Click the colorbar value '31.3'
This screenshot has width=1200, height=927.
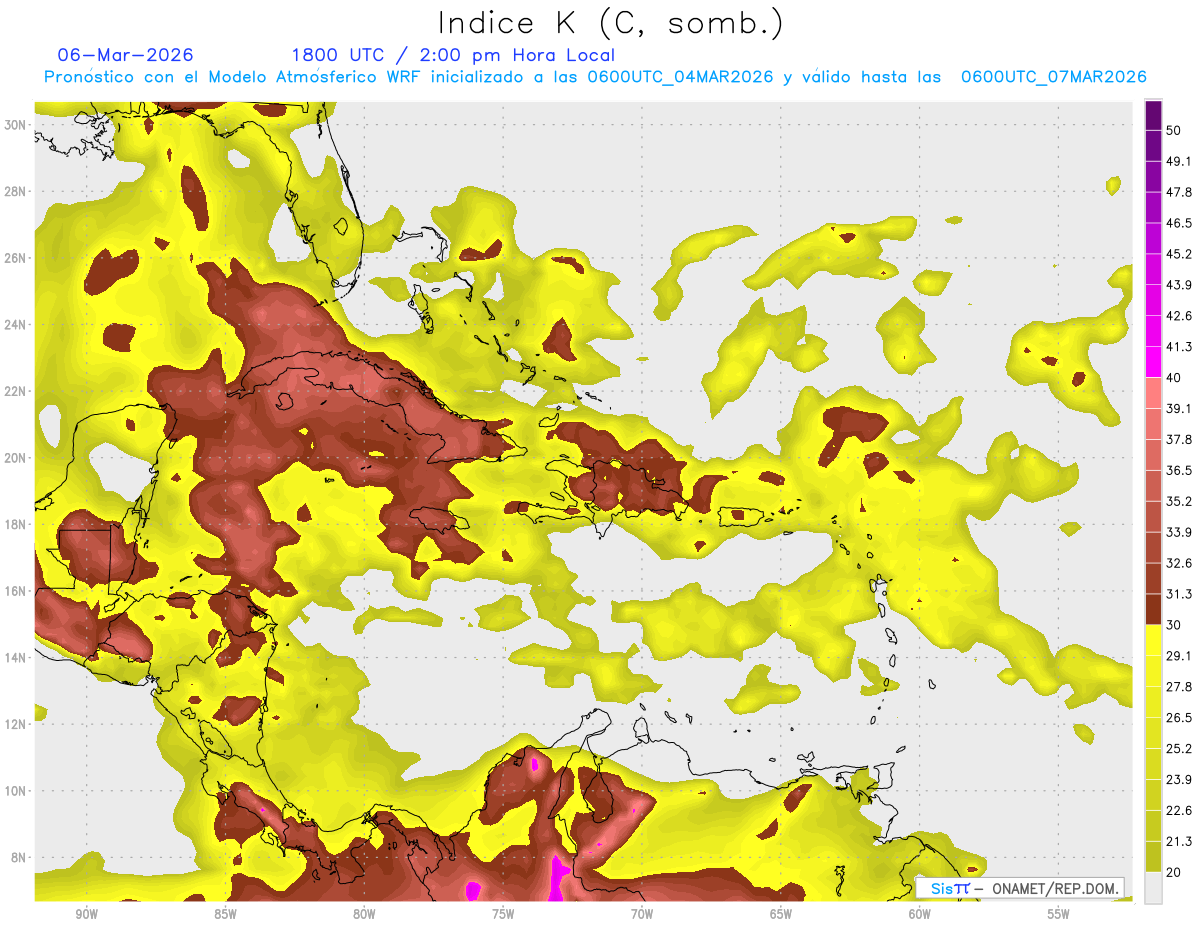pos(1179,594)
